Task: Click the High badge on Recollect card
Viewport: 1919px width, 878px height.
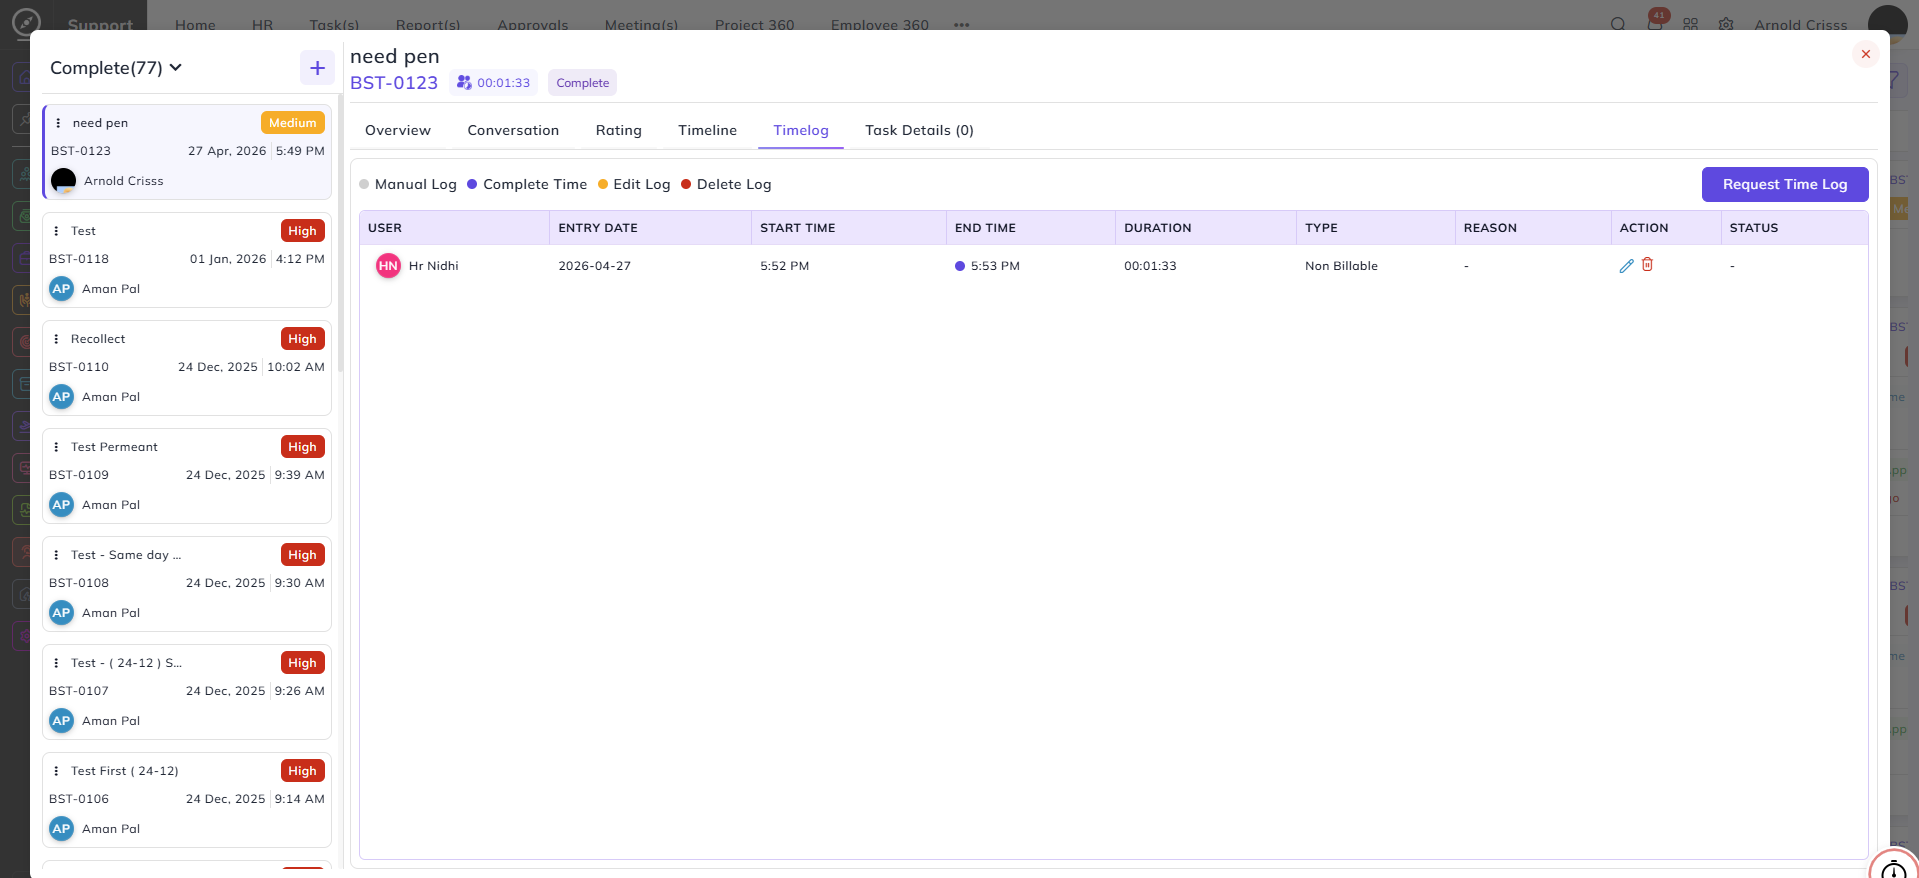Action: pyautogui.click(x=302, y=339)
